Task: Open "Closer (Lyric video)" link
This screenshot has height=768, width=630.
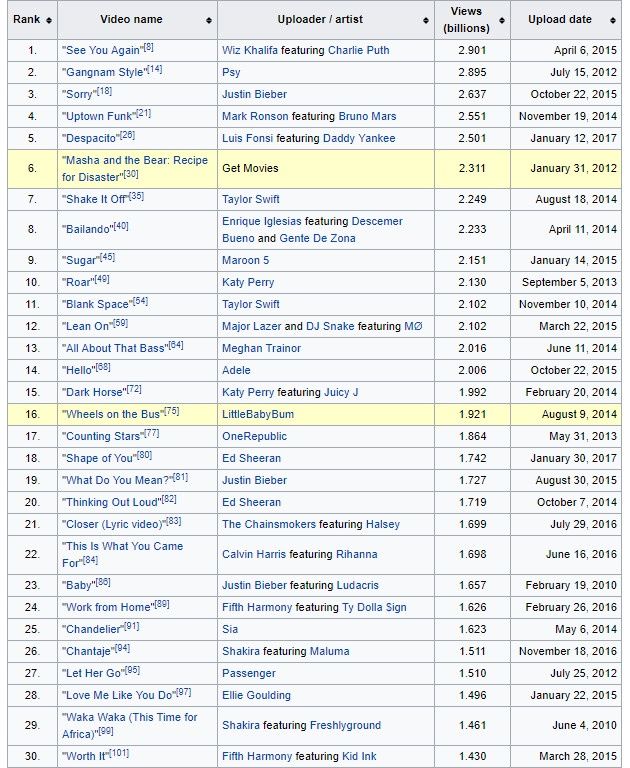Action: click(114, 525)
